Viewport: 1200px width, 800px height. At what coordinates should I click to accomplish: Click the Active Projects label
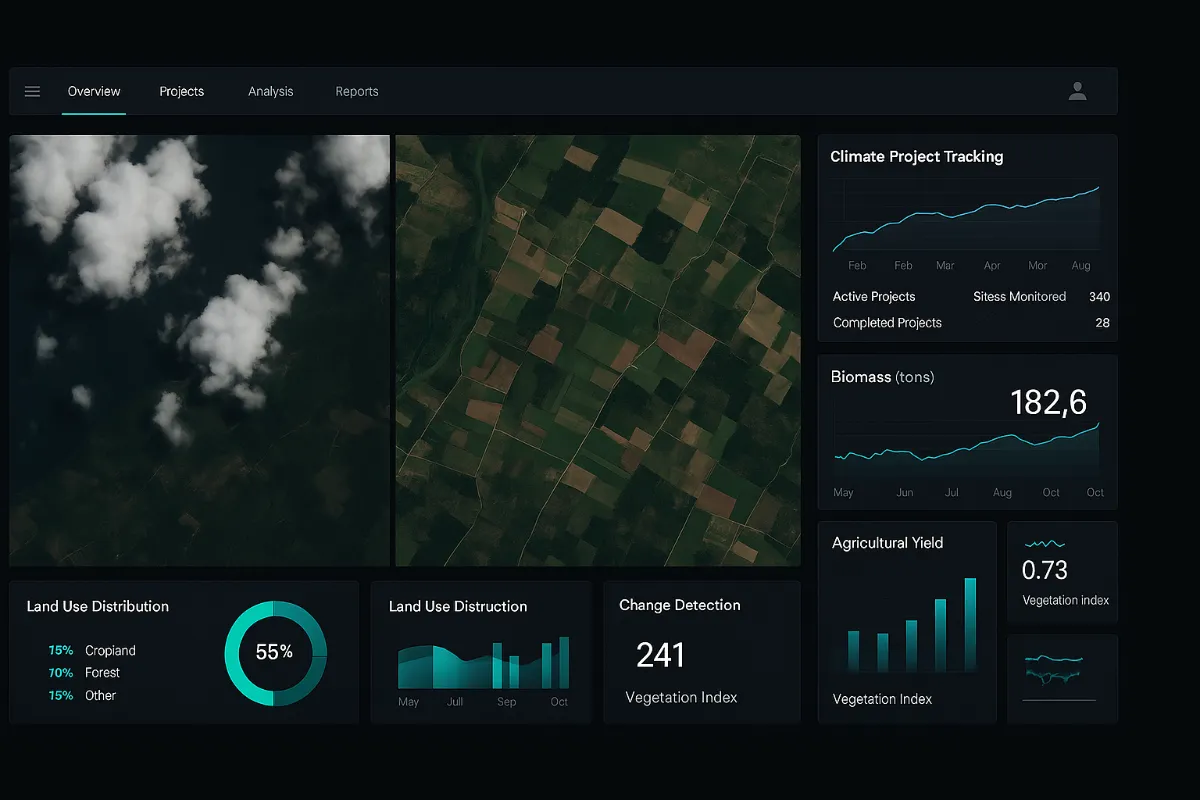tap(874, 297)
